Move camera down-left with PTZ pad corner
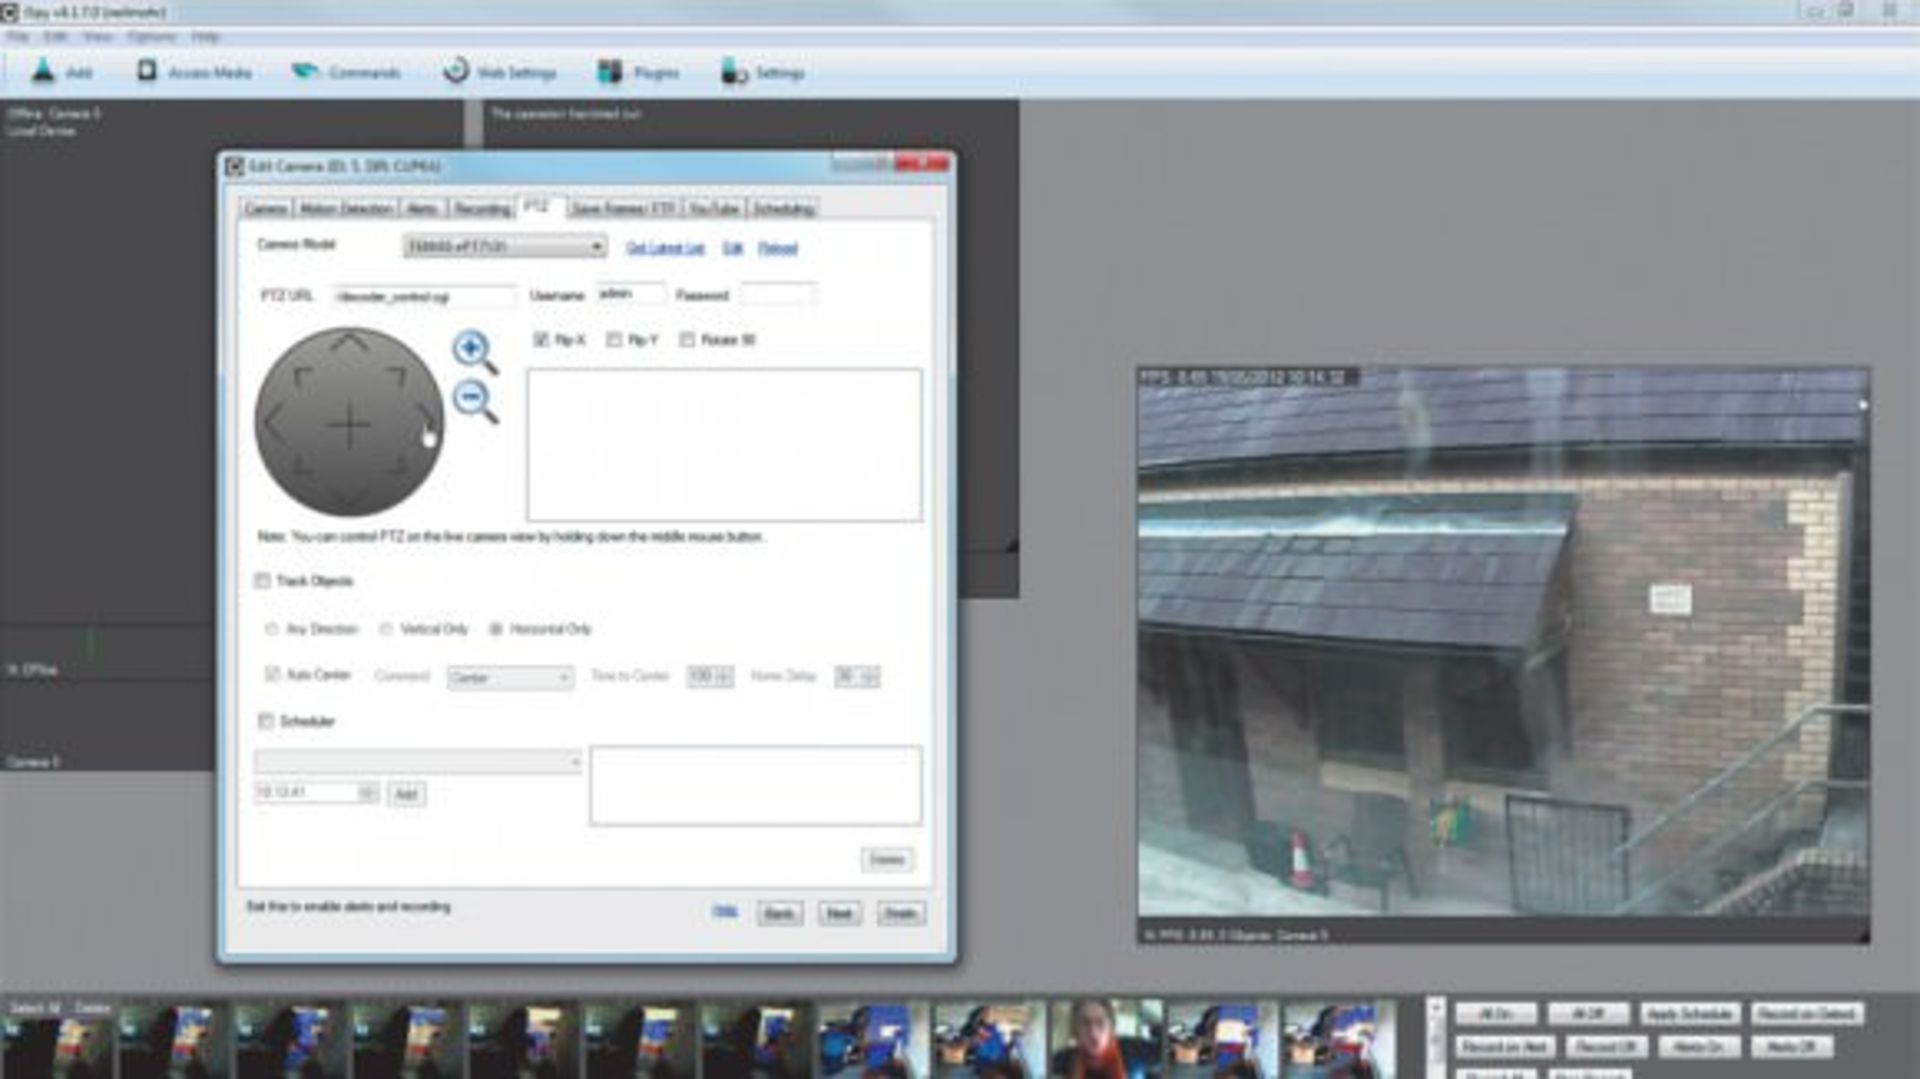Viewport: 1920px width, 1079px height. [x=302, y=466]
